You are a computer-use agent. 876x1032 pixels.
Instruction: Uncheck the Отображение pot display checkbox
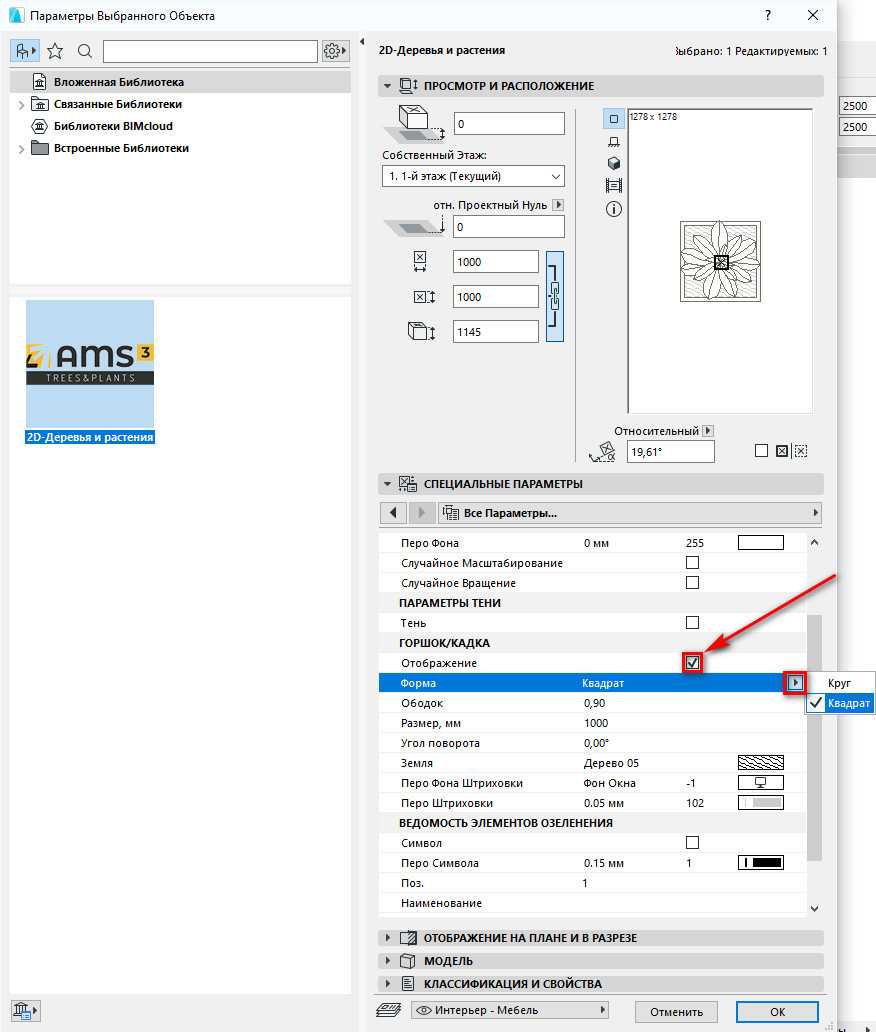click(x=692, y=663)
